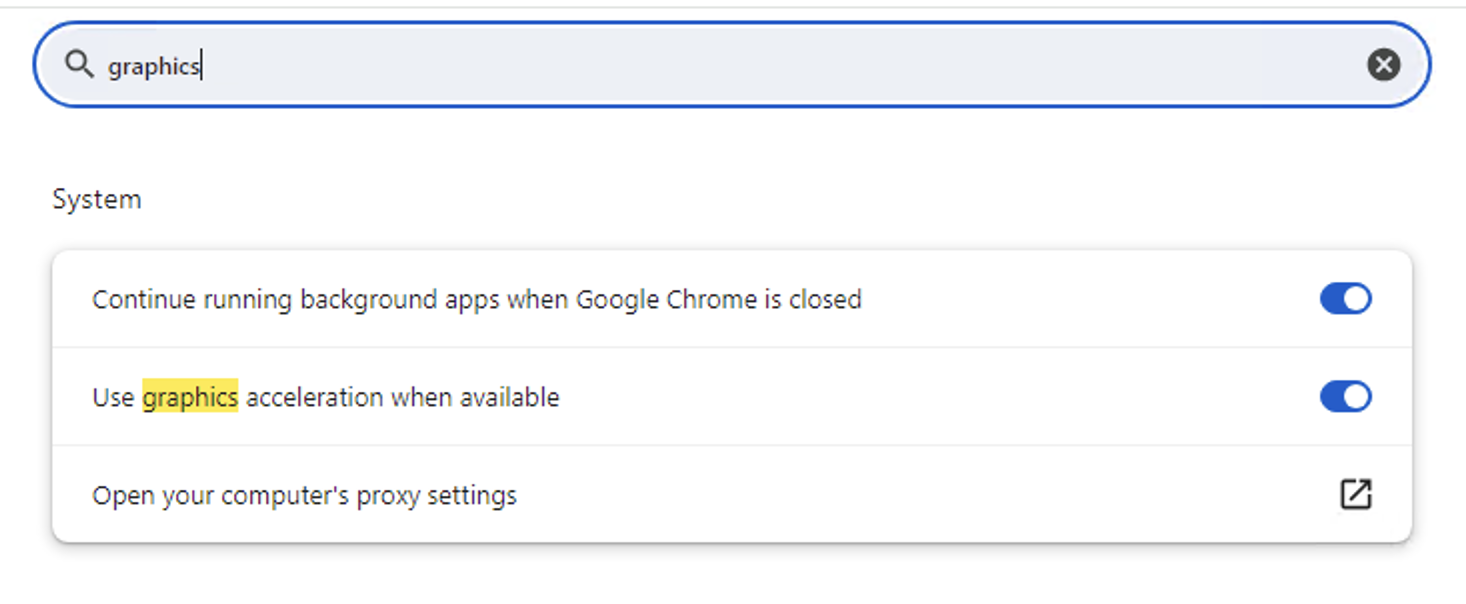
Task: Click the "Use graphics acceleration when available" label
Action: (325, 397)
